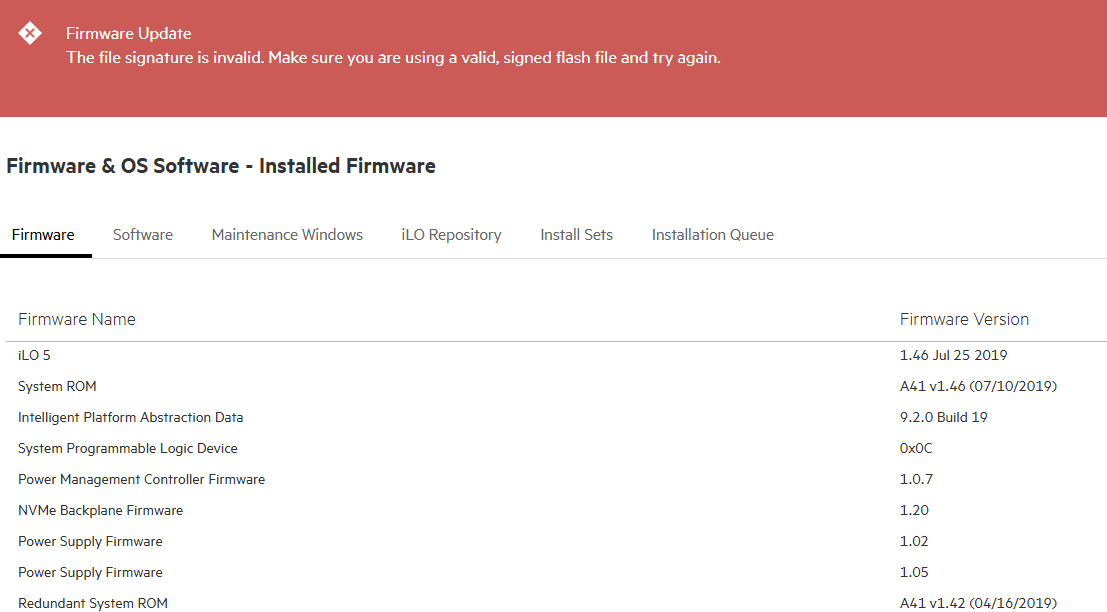Click version A41 v1.42 (04/16/2019)
This screenshot has height=612, width=1107.
pyautogui.click(x=978, y=604)
